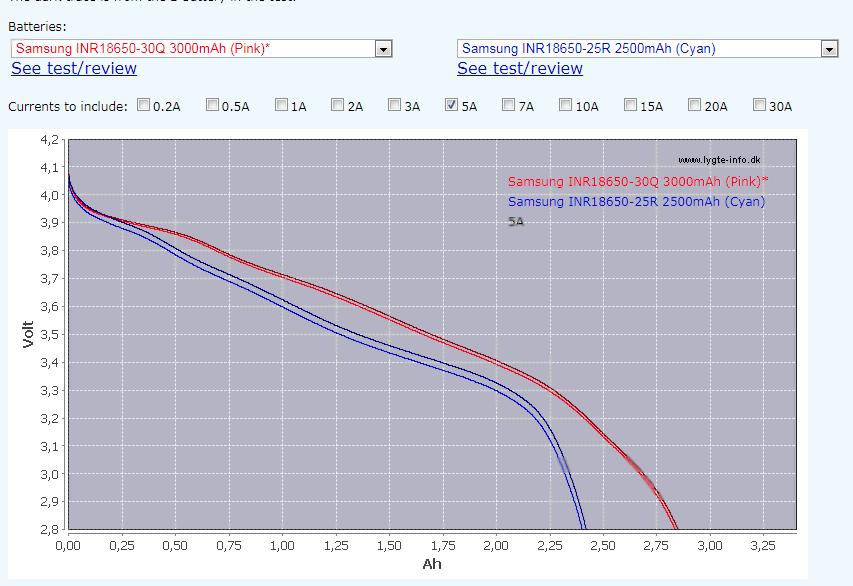Click the red 30Q legend label in chart
Viewport: 853px width, 586px height.
(x=637, y=182)
